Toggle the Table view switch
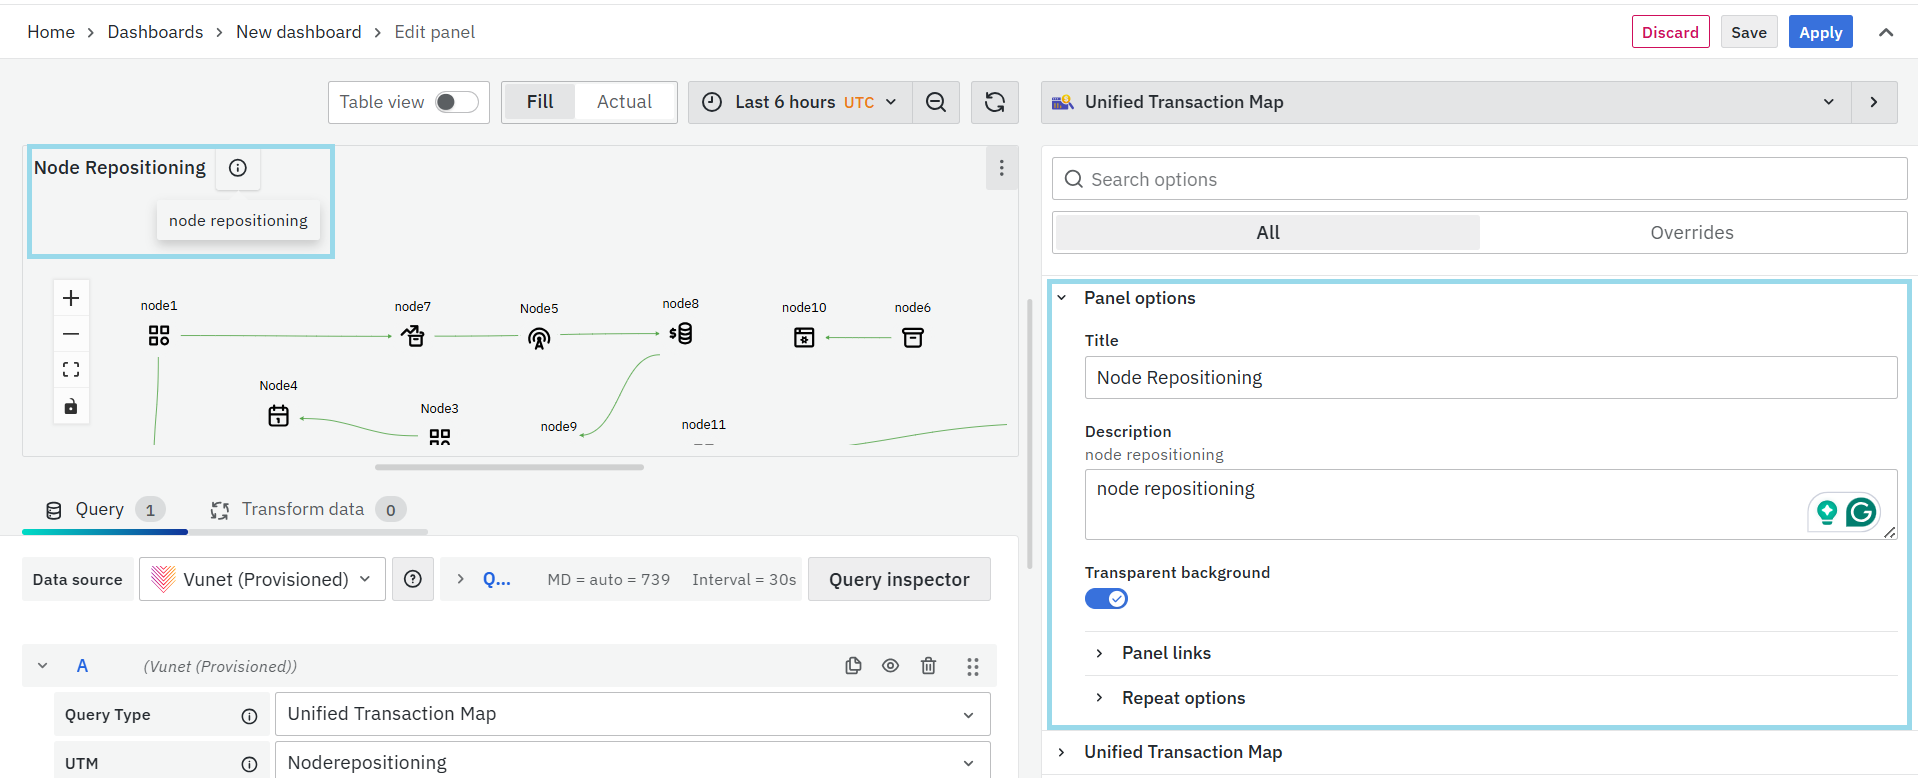This screenshot has width=1918, height=778. click(x=457, y=102)
